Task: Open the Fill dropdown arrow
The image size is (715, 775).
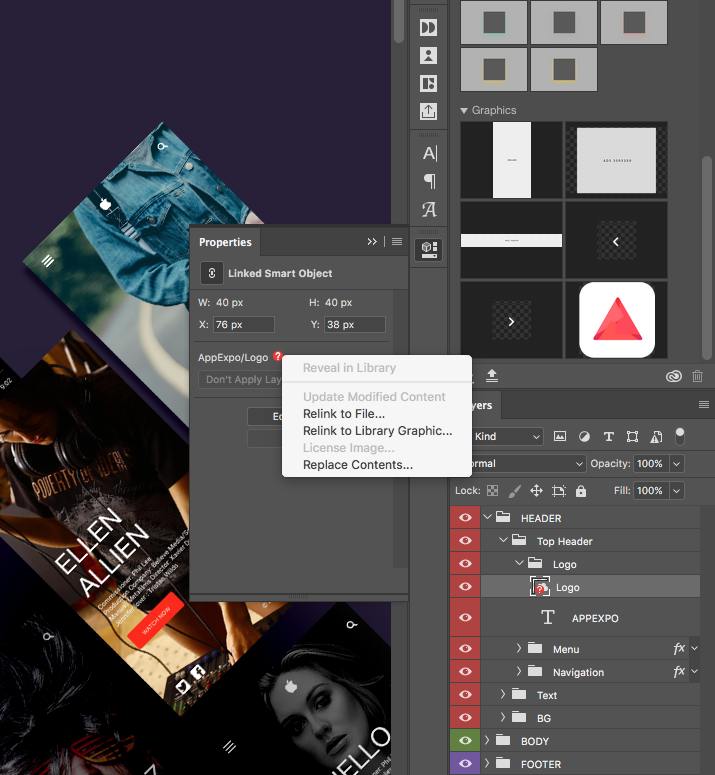Action: 676,491
